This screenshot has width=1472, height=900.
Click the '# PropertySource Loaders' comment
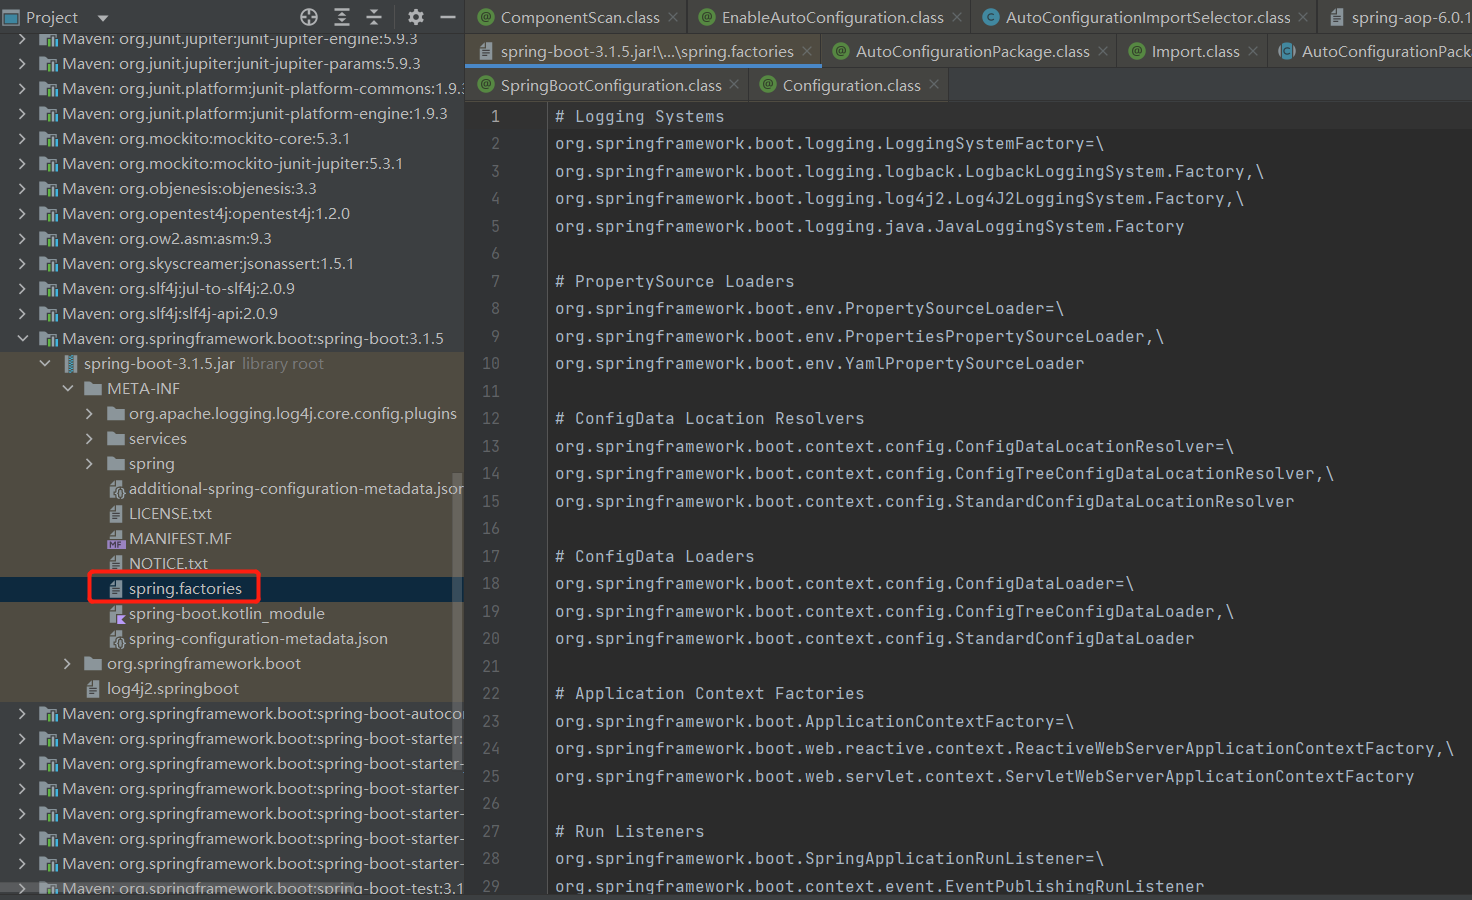click(675, 282)
